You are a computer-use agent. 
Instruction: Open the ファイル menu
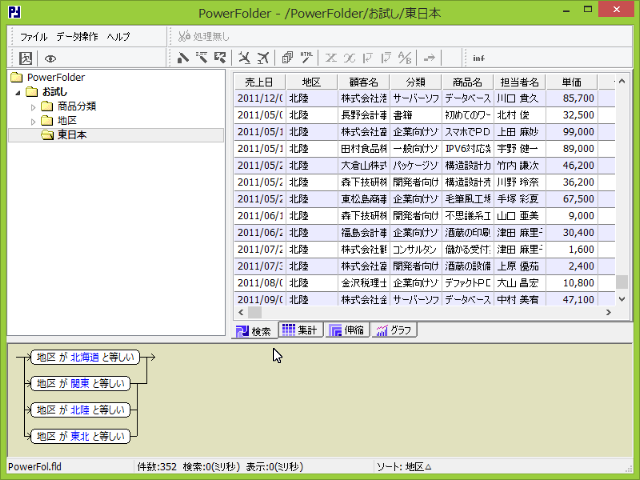pyautogui.click(x=33, y=37)
